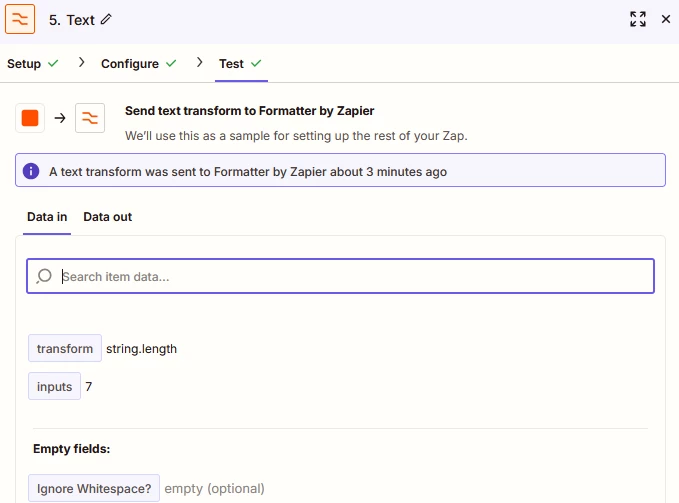This screenshot has height=503, width=679.
Task: Click the Formatter destination icon after the arrow
Action: (90, 118)
